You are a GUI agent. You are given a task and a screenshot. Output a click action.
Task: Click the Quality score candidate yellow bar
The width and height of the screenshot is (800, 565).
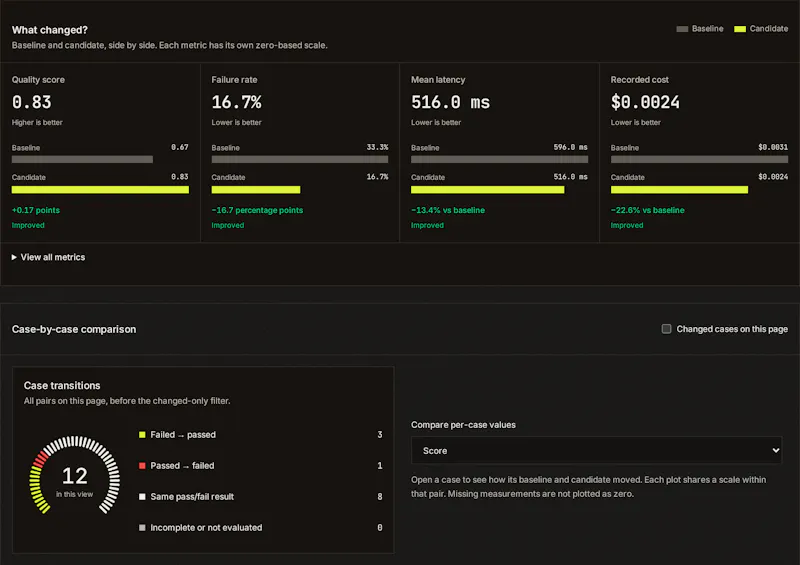point(100,190)
